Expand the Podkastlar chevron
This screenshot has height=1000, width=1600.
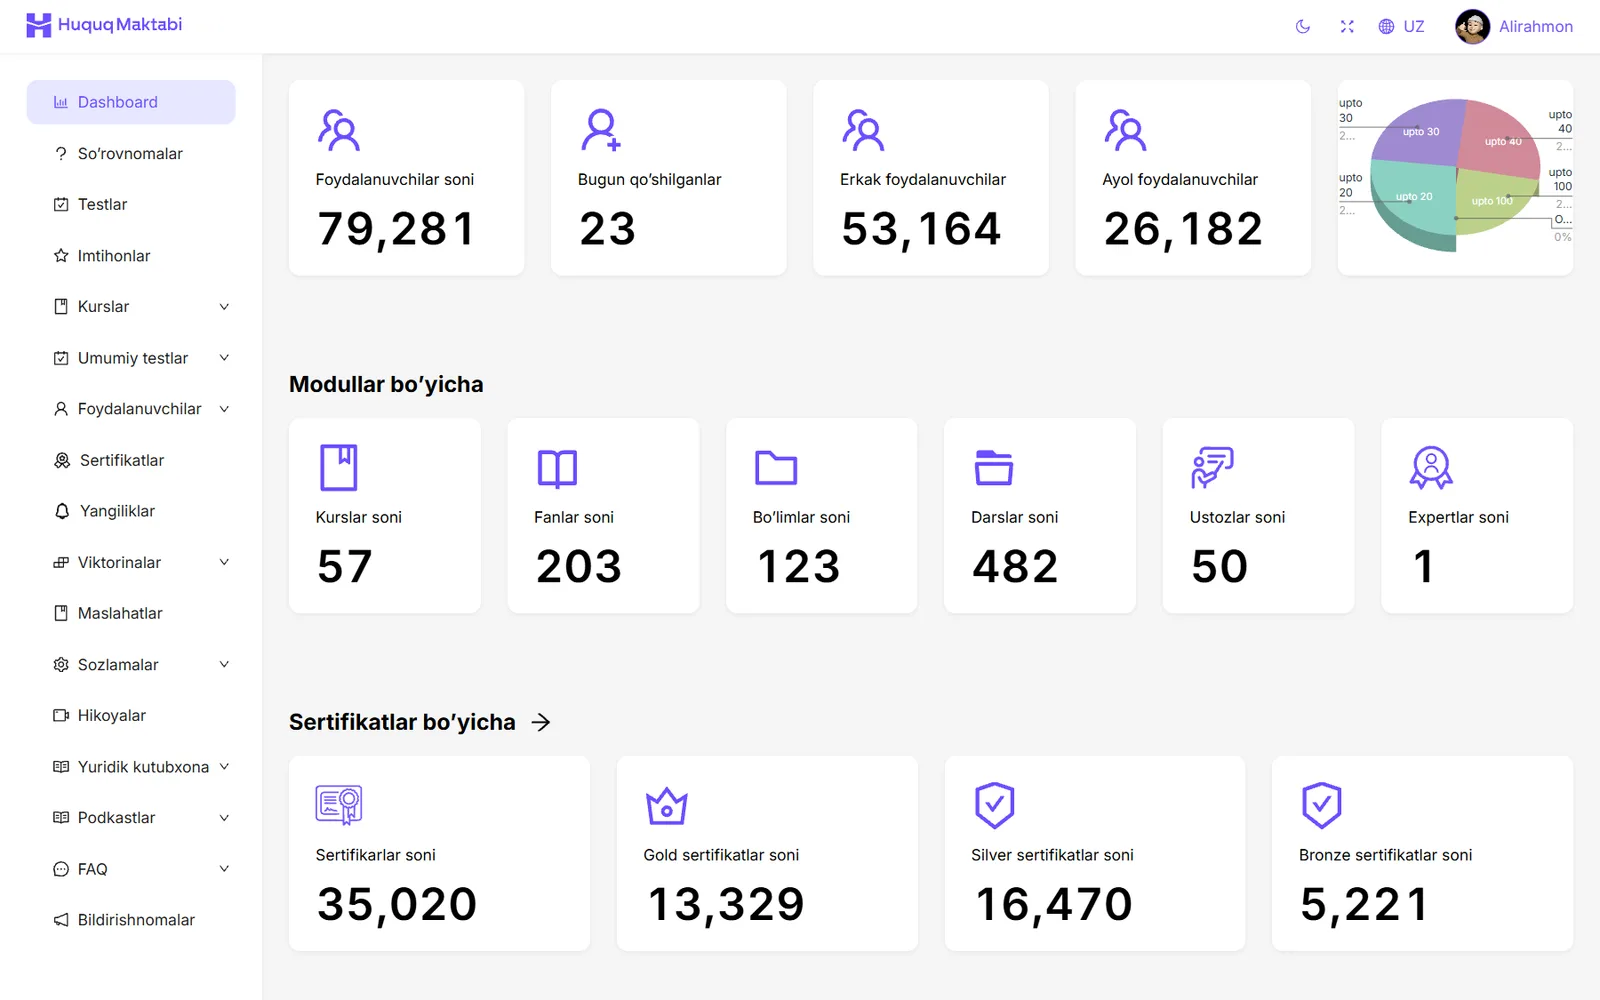[224, 818]
